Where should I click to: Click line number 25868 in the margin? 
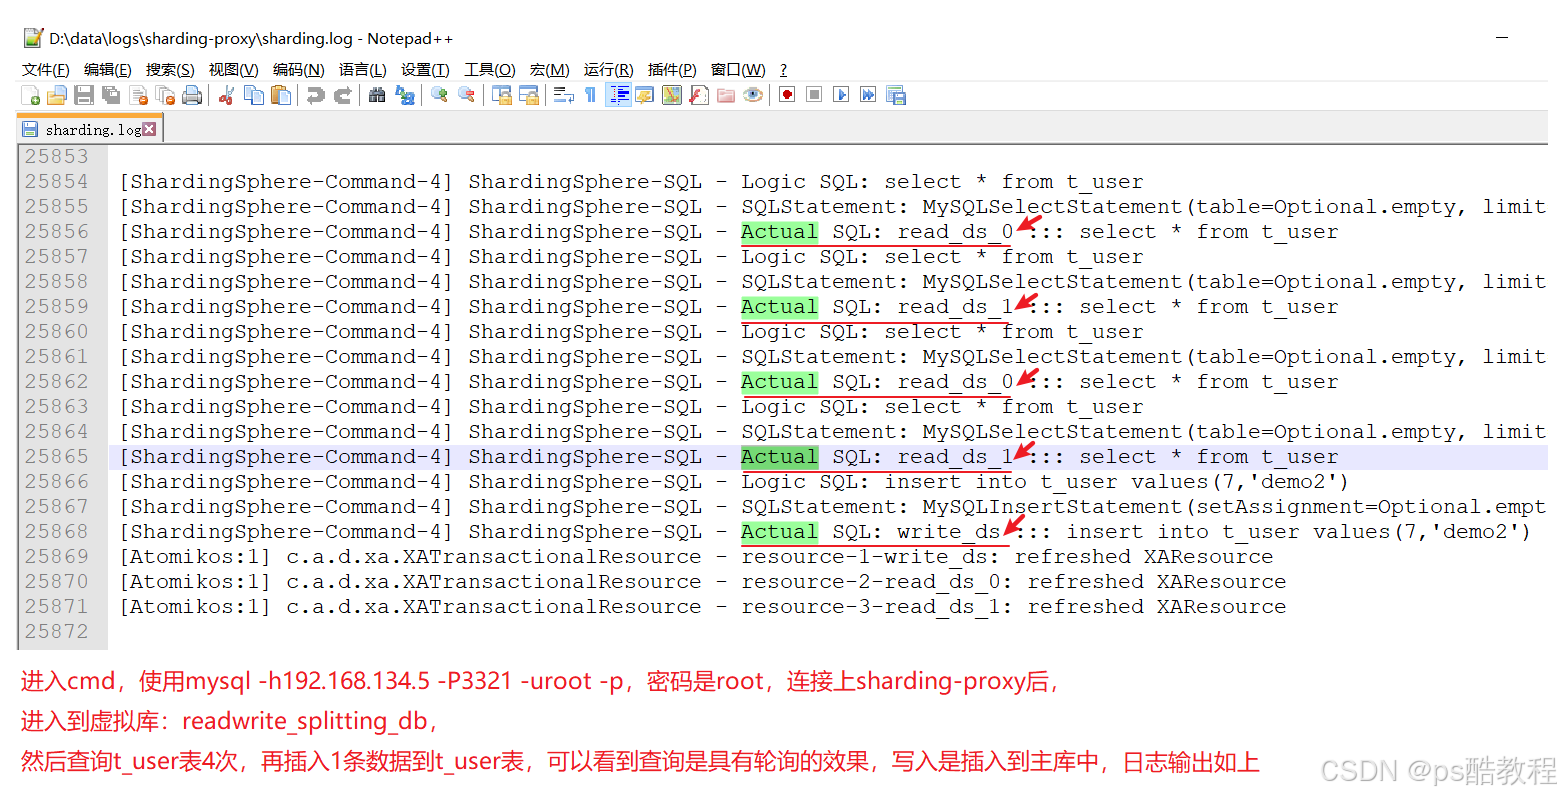56,531
